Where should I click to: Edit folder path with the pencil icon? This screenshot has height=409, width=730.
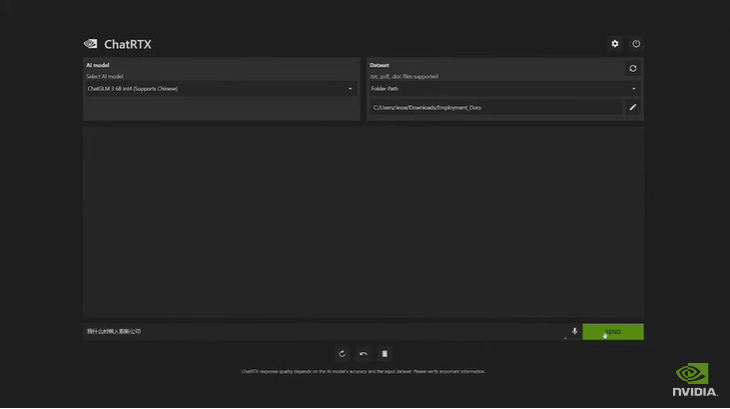pyautogui.click(x=633, y=107)
